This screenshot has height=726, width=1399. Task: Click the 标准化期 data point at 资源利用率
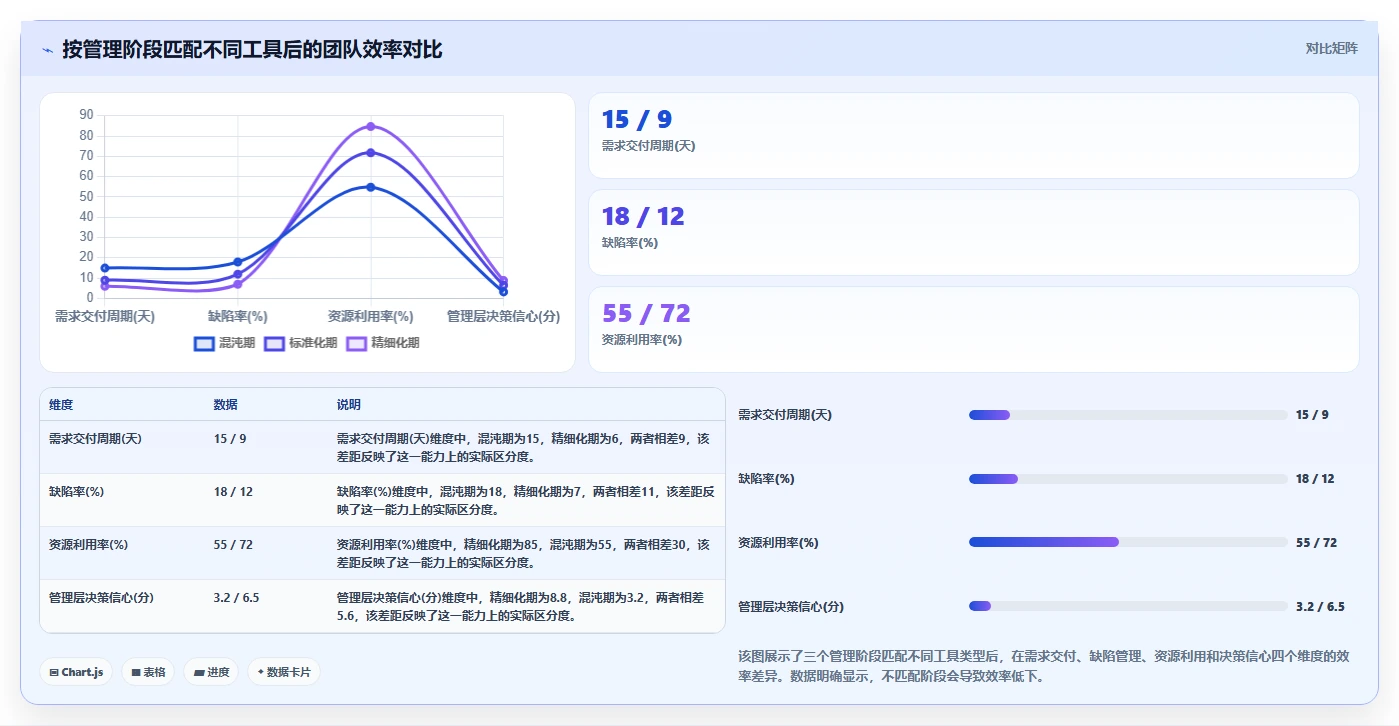[x=370, y=152]
